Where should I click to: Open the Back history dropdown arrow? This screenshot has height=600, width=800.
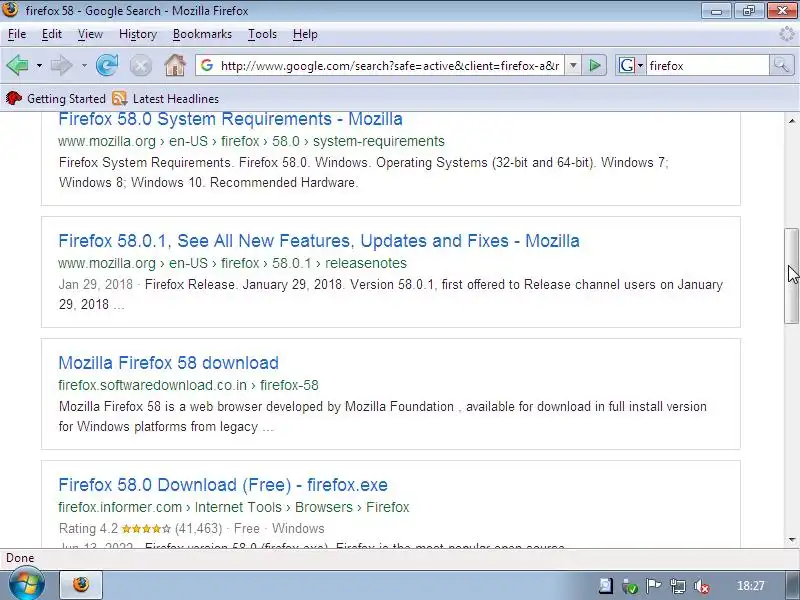pos(39,66)
